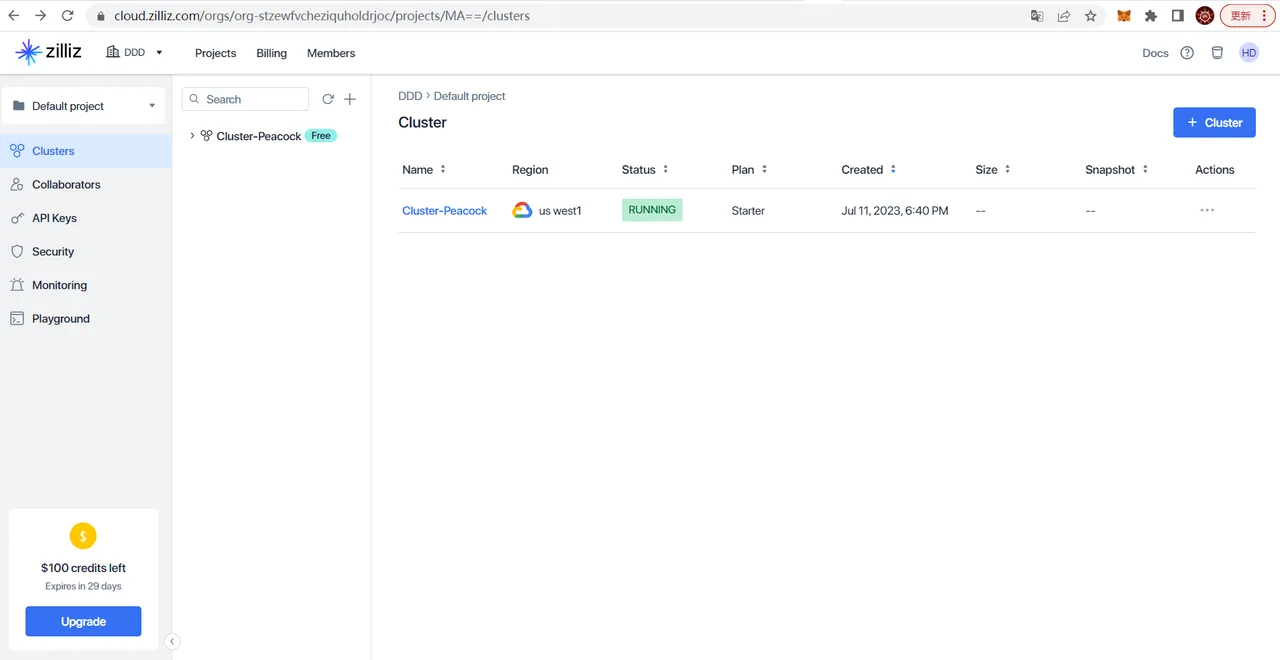Toggle the browser side panel icon
This screenshot has height=660, width=1280.
[1178, 16]
